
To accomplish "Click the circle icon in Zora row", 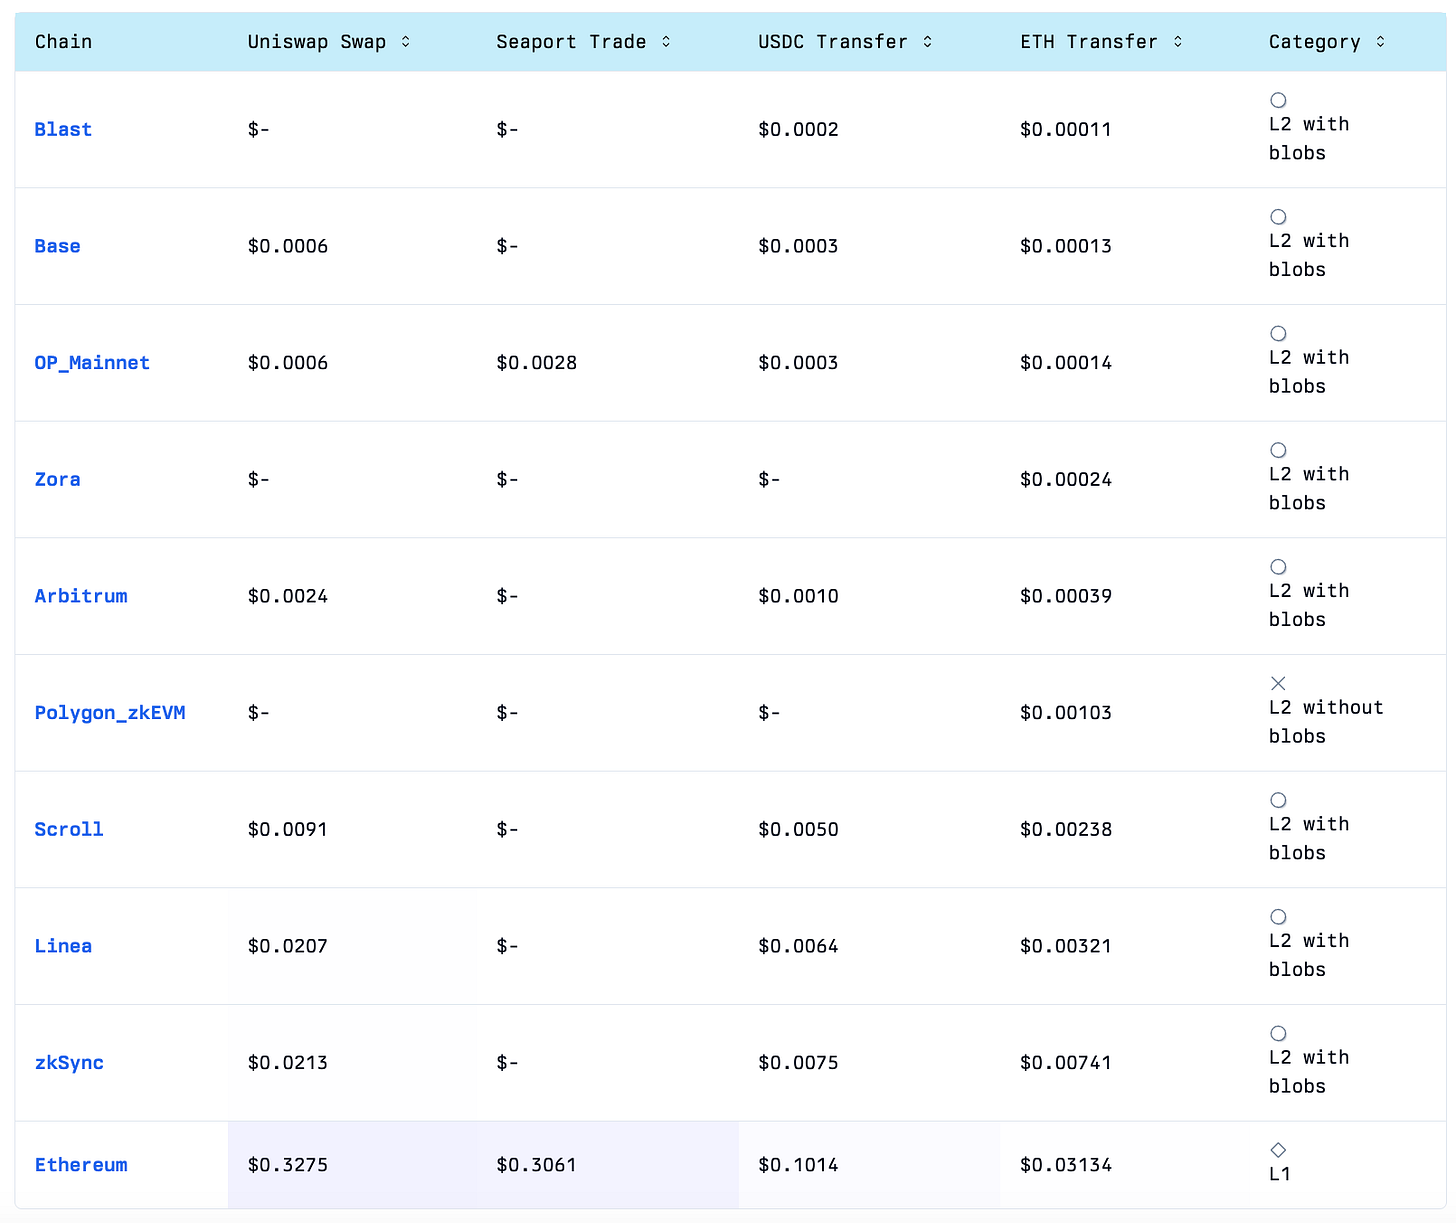I will [1278, 450].
